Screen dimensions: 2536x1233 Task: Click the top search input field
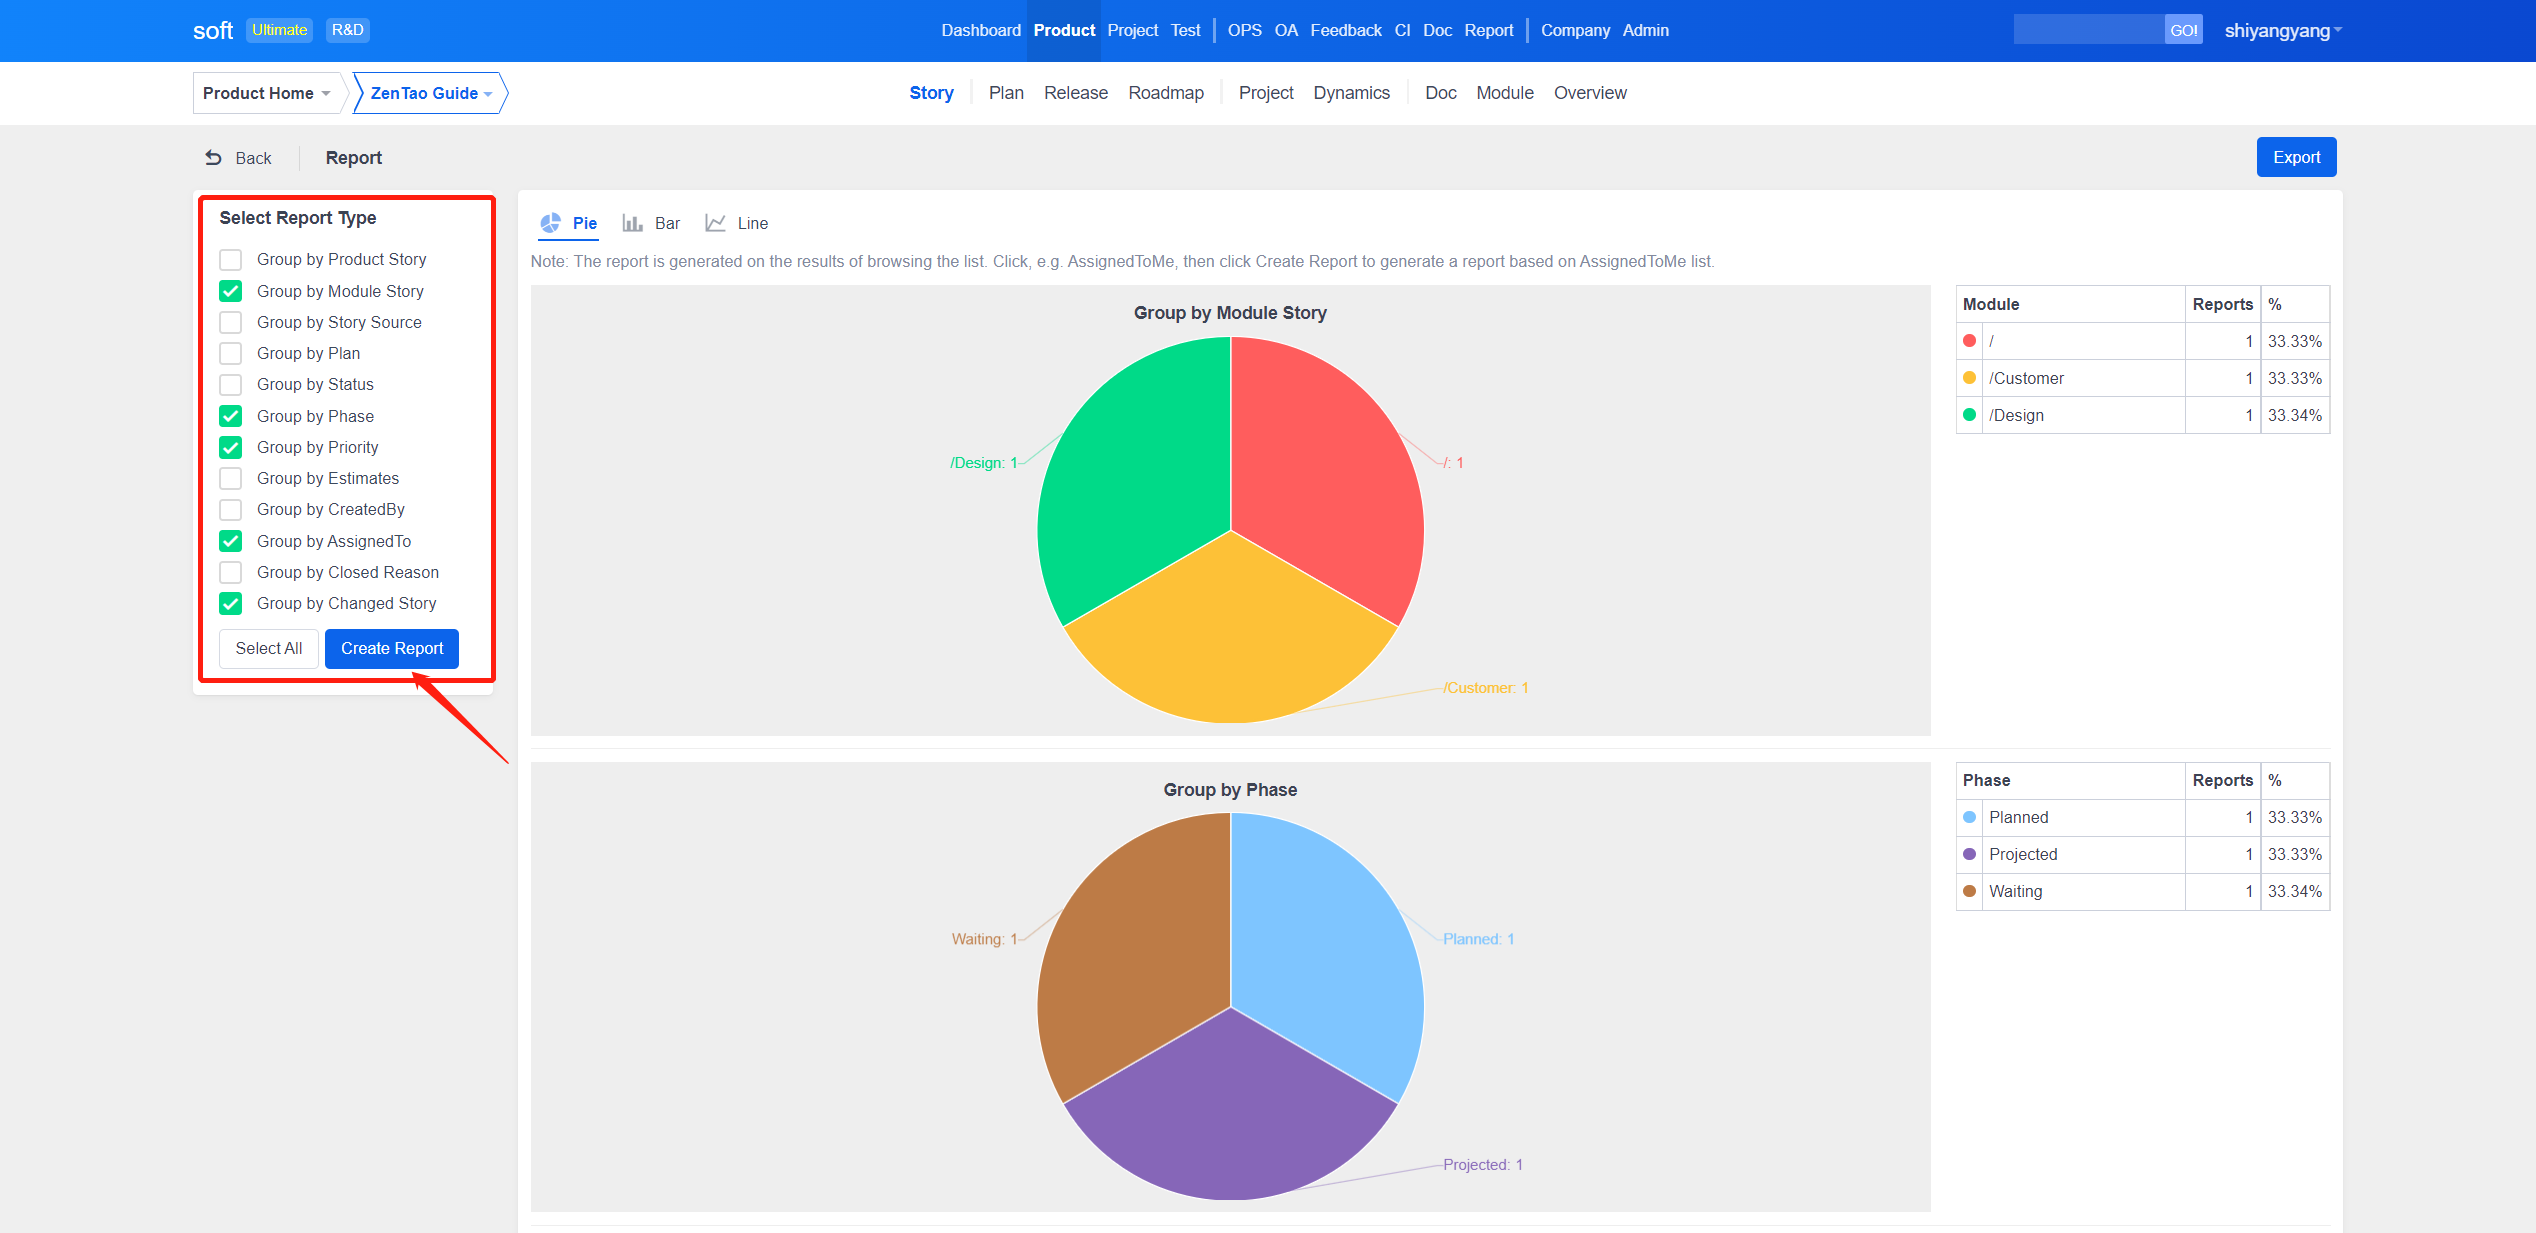[x=2087, y=30]
